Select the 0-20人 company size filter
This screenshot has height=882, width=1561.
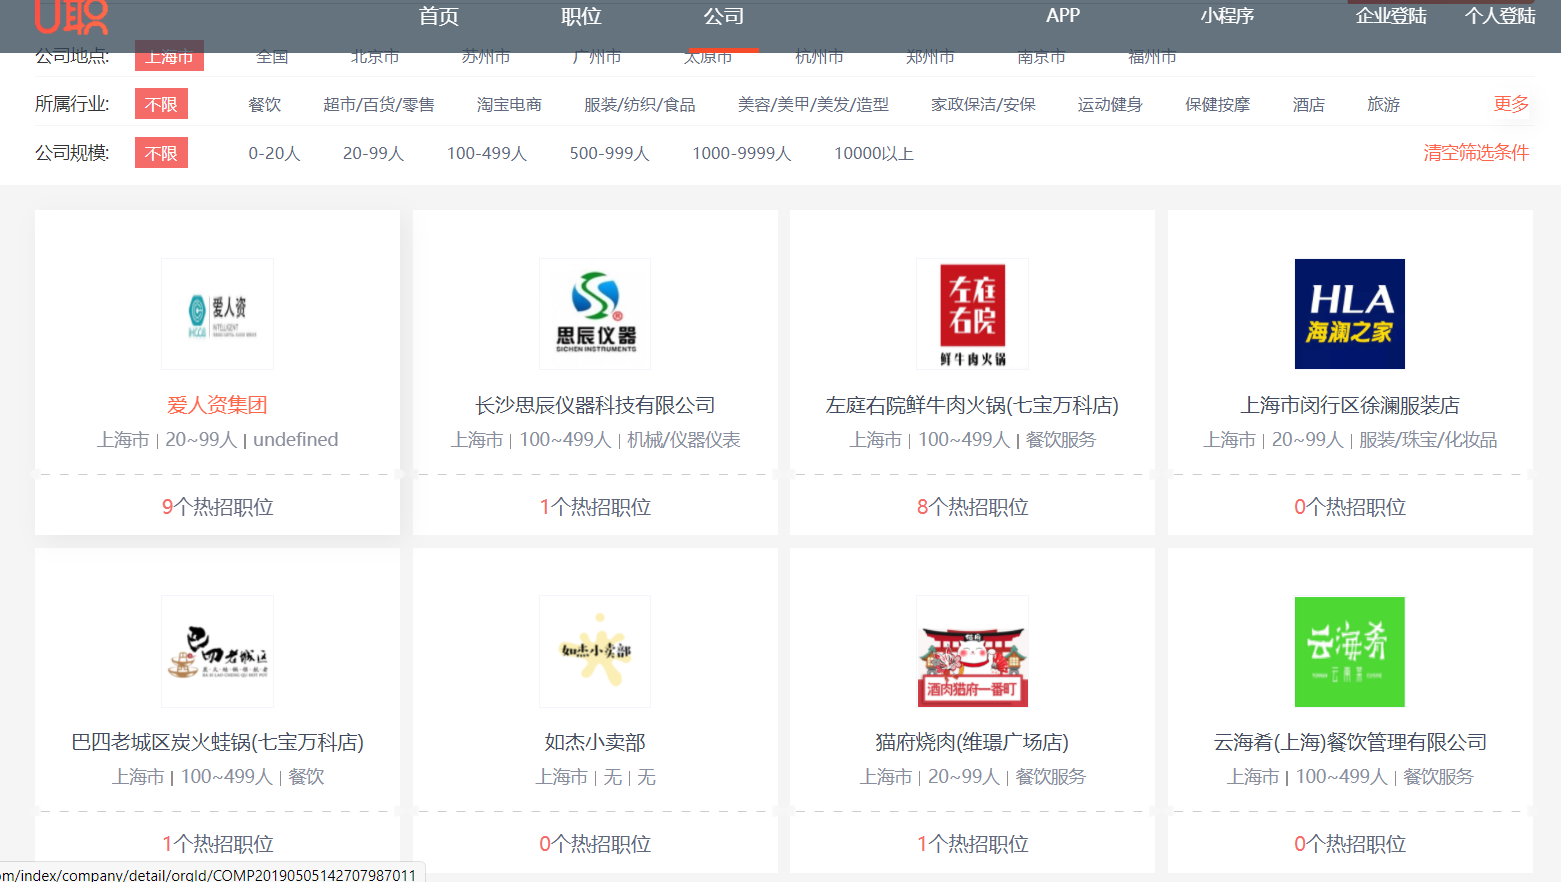[274, 154]
